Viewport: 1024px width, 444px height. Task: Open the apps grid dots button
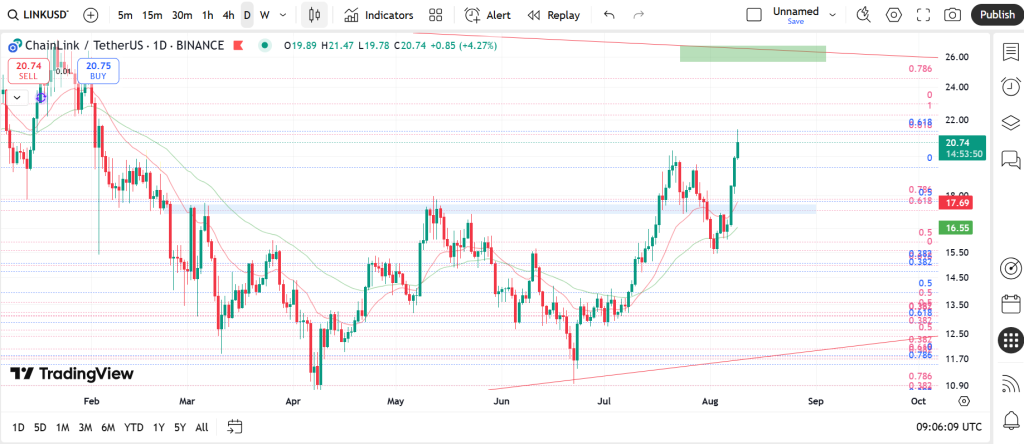coord(1010,340)
